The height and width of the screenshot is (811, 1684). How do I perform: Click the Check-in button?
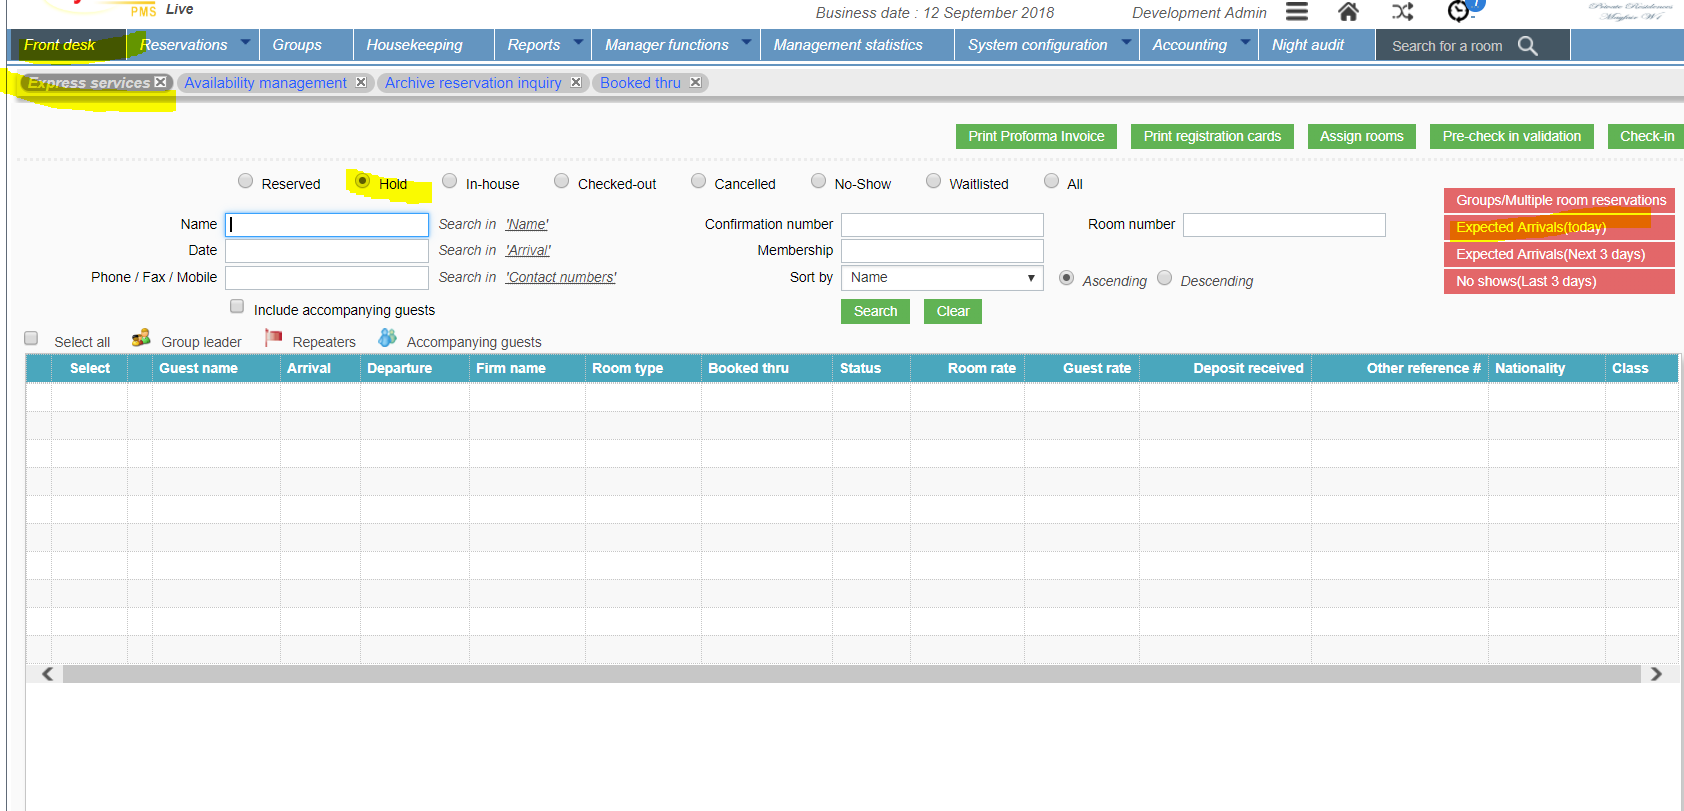click(x=1646, y=136)
